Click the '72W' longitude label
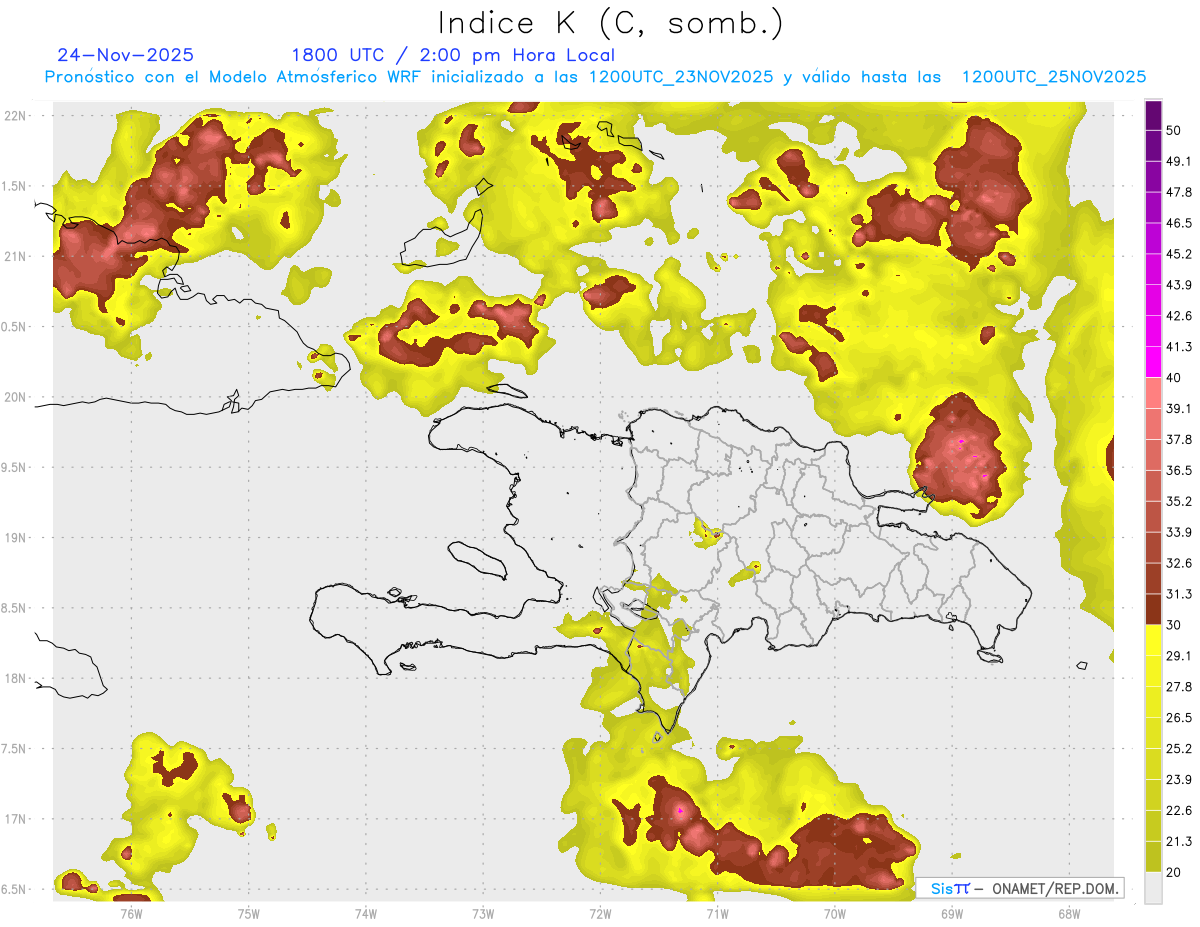1200x927 pixels. [600, 913]
